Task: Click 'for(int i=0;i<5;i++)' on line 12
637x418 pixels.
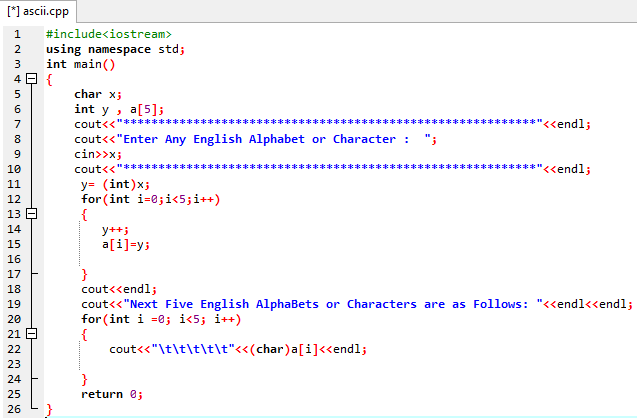Action: tap(150, 199)
